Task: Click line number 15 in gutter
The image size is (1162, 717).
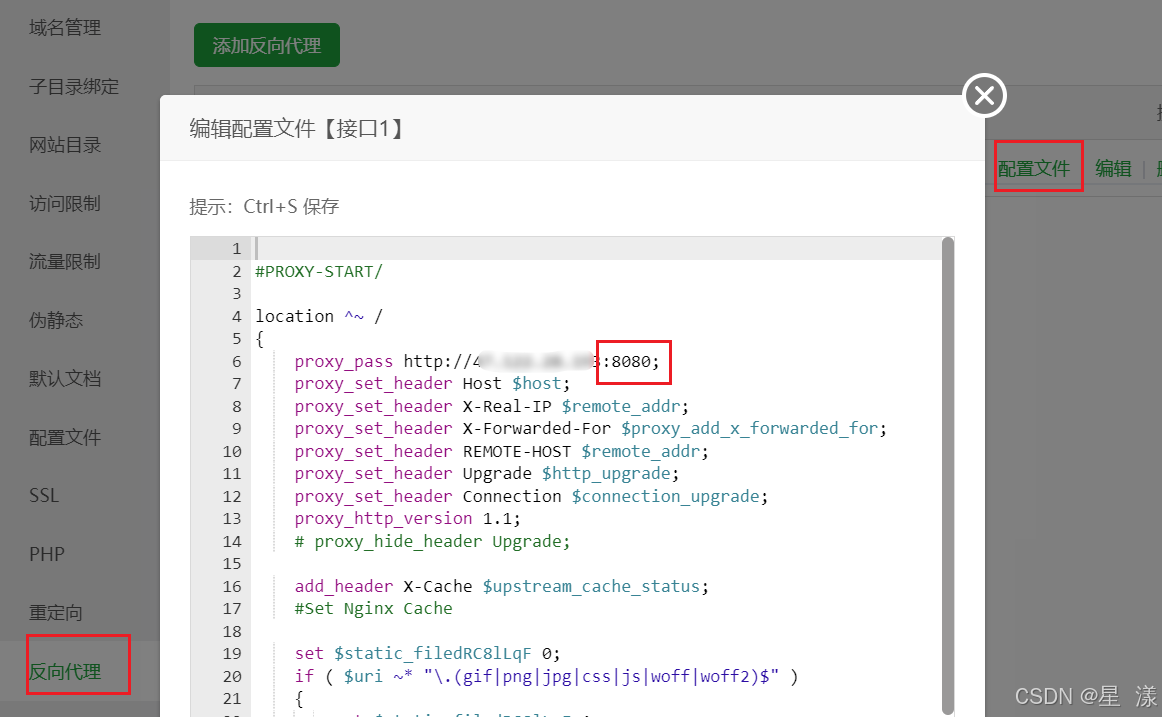Action: tap(232, 564)
